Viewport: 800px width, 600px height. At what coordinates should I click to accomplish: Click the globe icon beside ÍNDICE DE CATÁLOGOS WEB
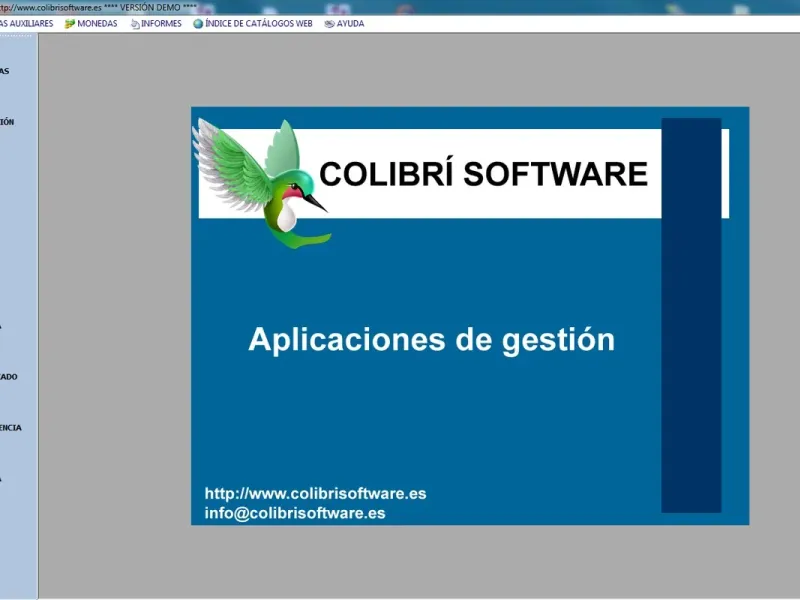click(198, 23)
